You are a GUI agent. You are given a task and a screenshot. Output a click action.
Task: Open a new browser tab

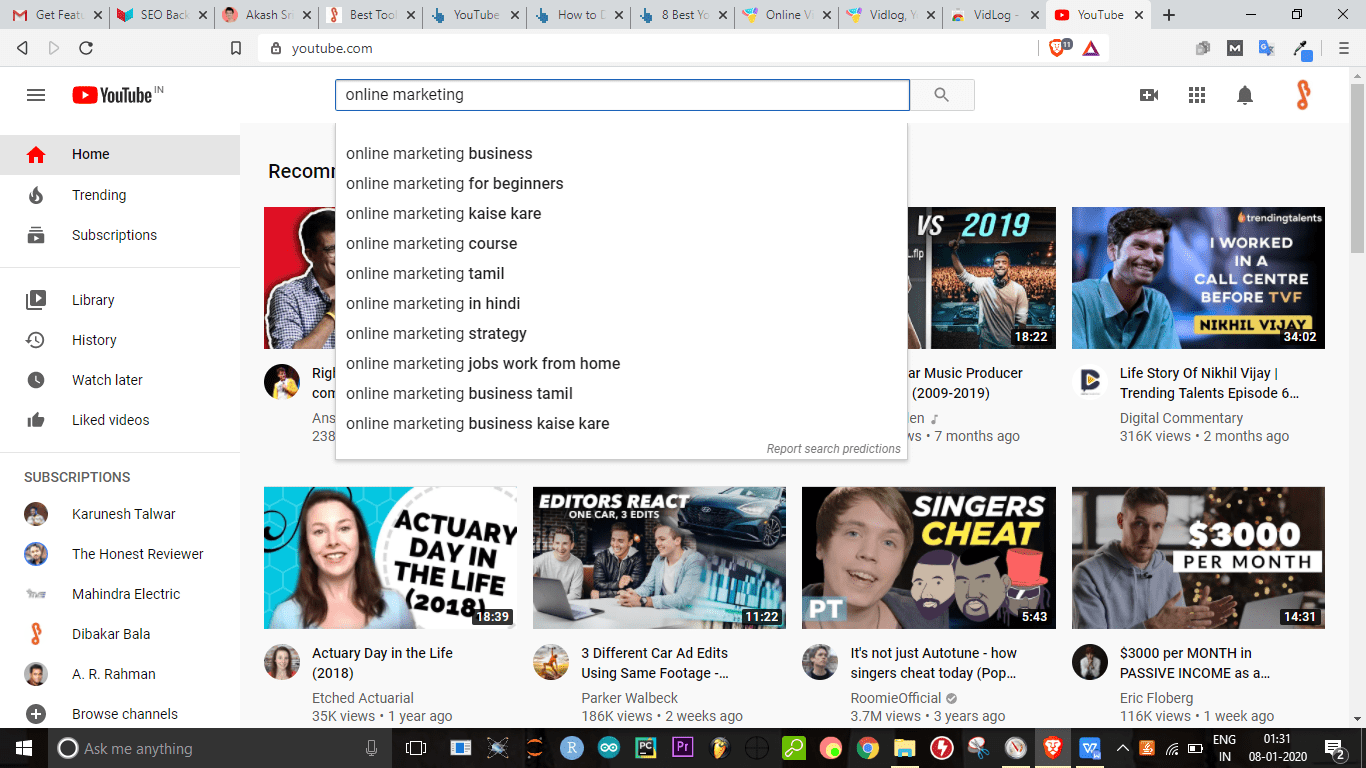pos(1169,15)
